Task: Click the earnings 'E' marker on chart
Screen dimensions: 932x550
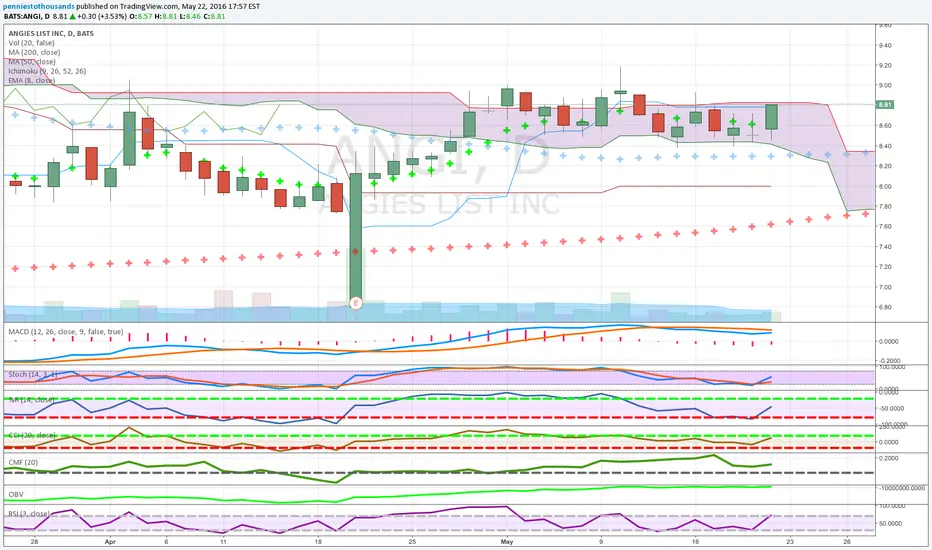Action: [x=355, y=303]
